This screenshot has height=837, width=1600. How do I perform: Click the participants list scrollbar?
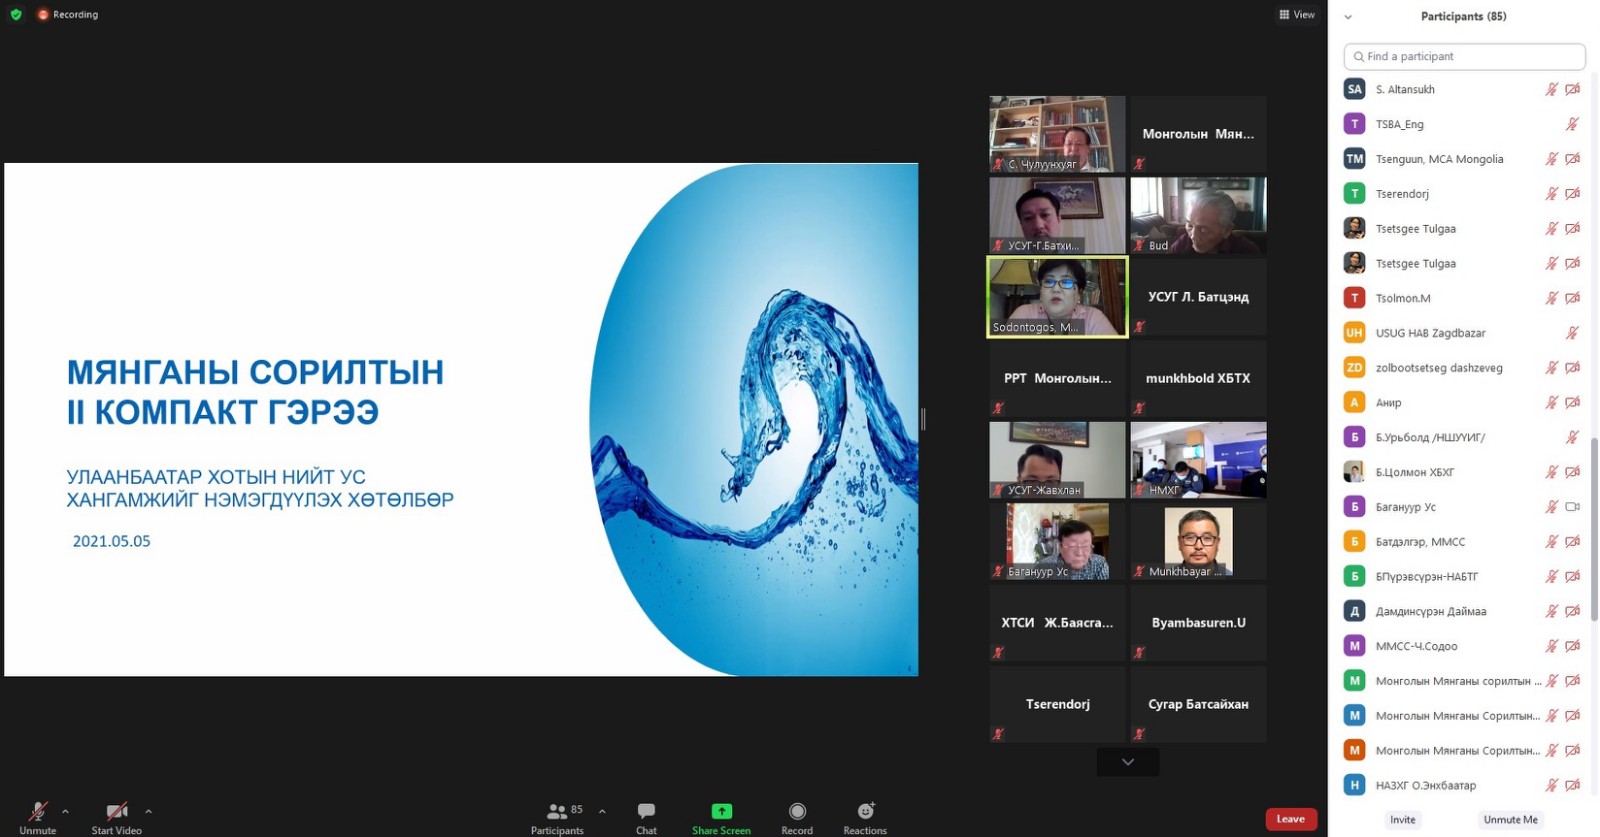(1593, 520)
